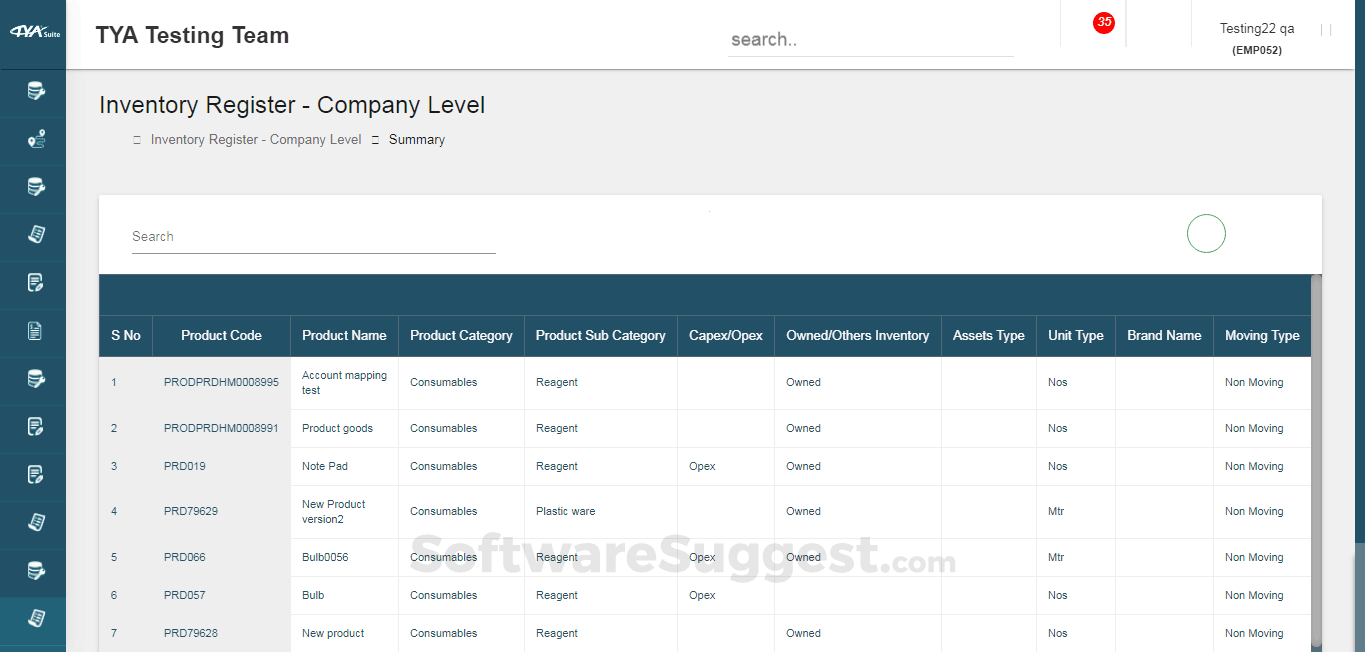This screenshot has height=652, width=1365.
Task: Select the location pin sidebar icon
Action: tap(32, 140)
